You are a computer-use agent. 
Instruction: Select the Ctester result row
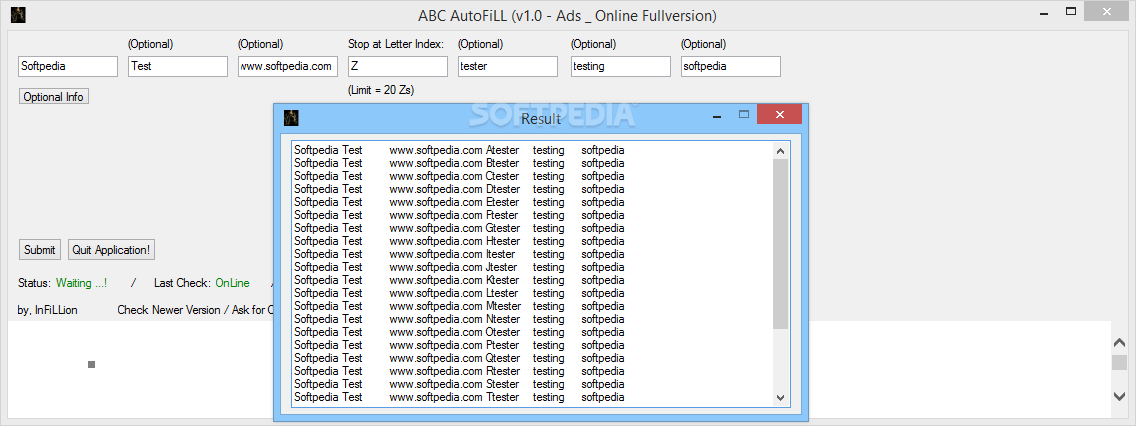point(459,176)
